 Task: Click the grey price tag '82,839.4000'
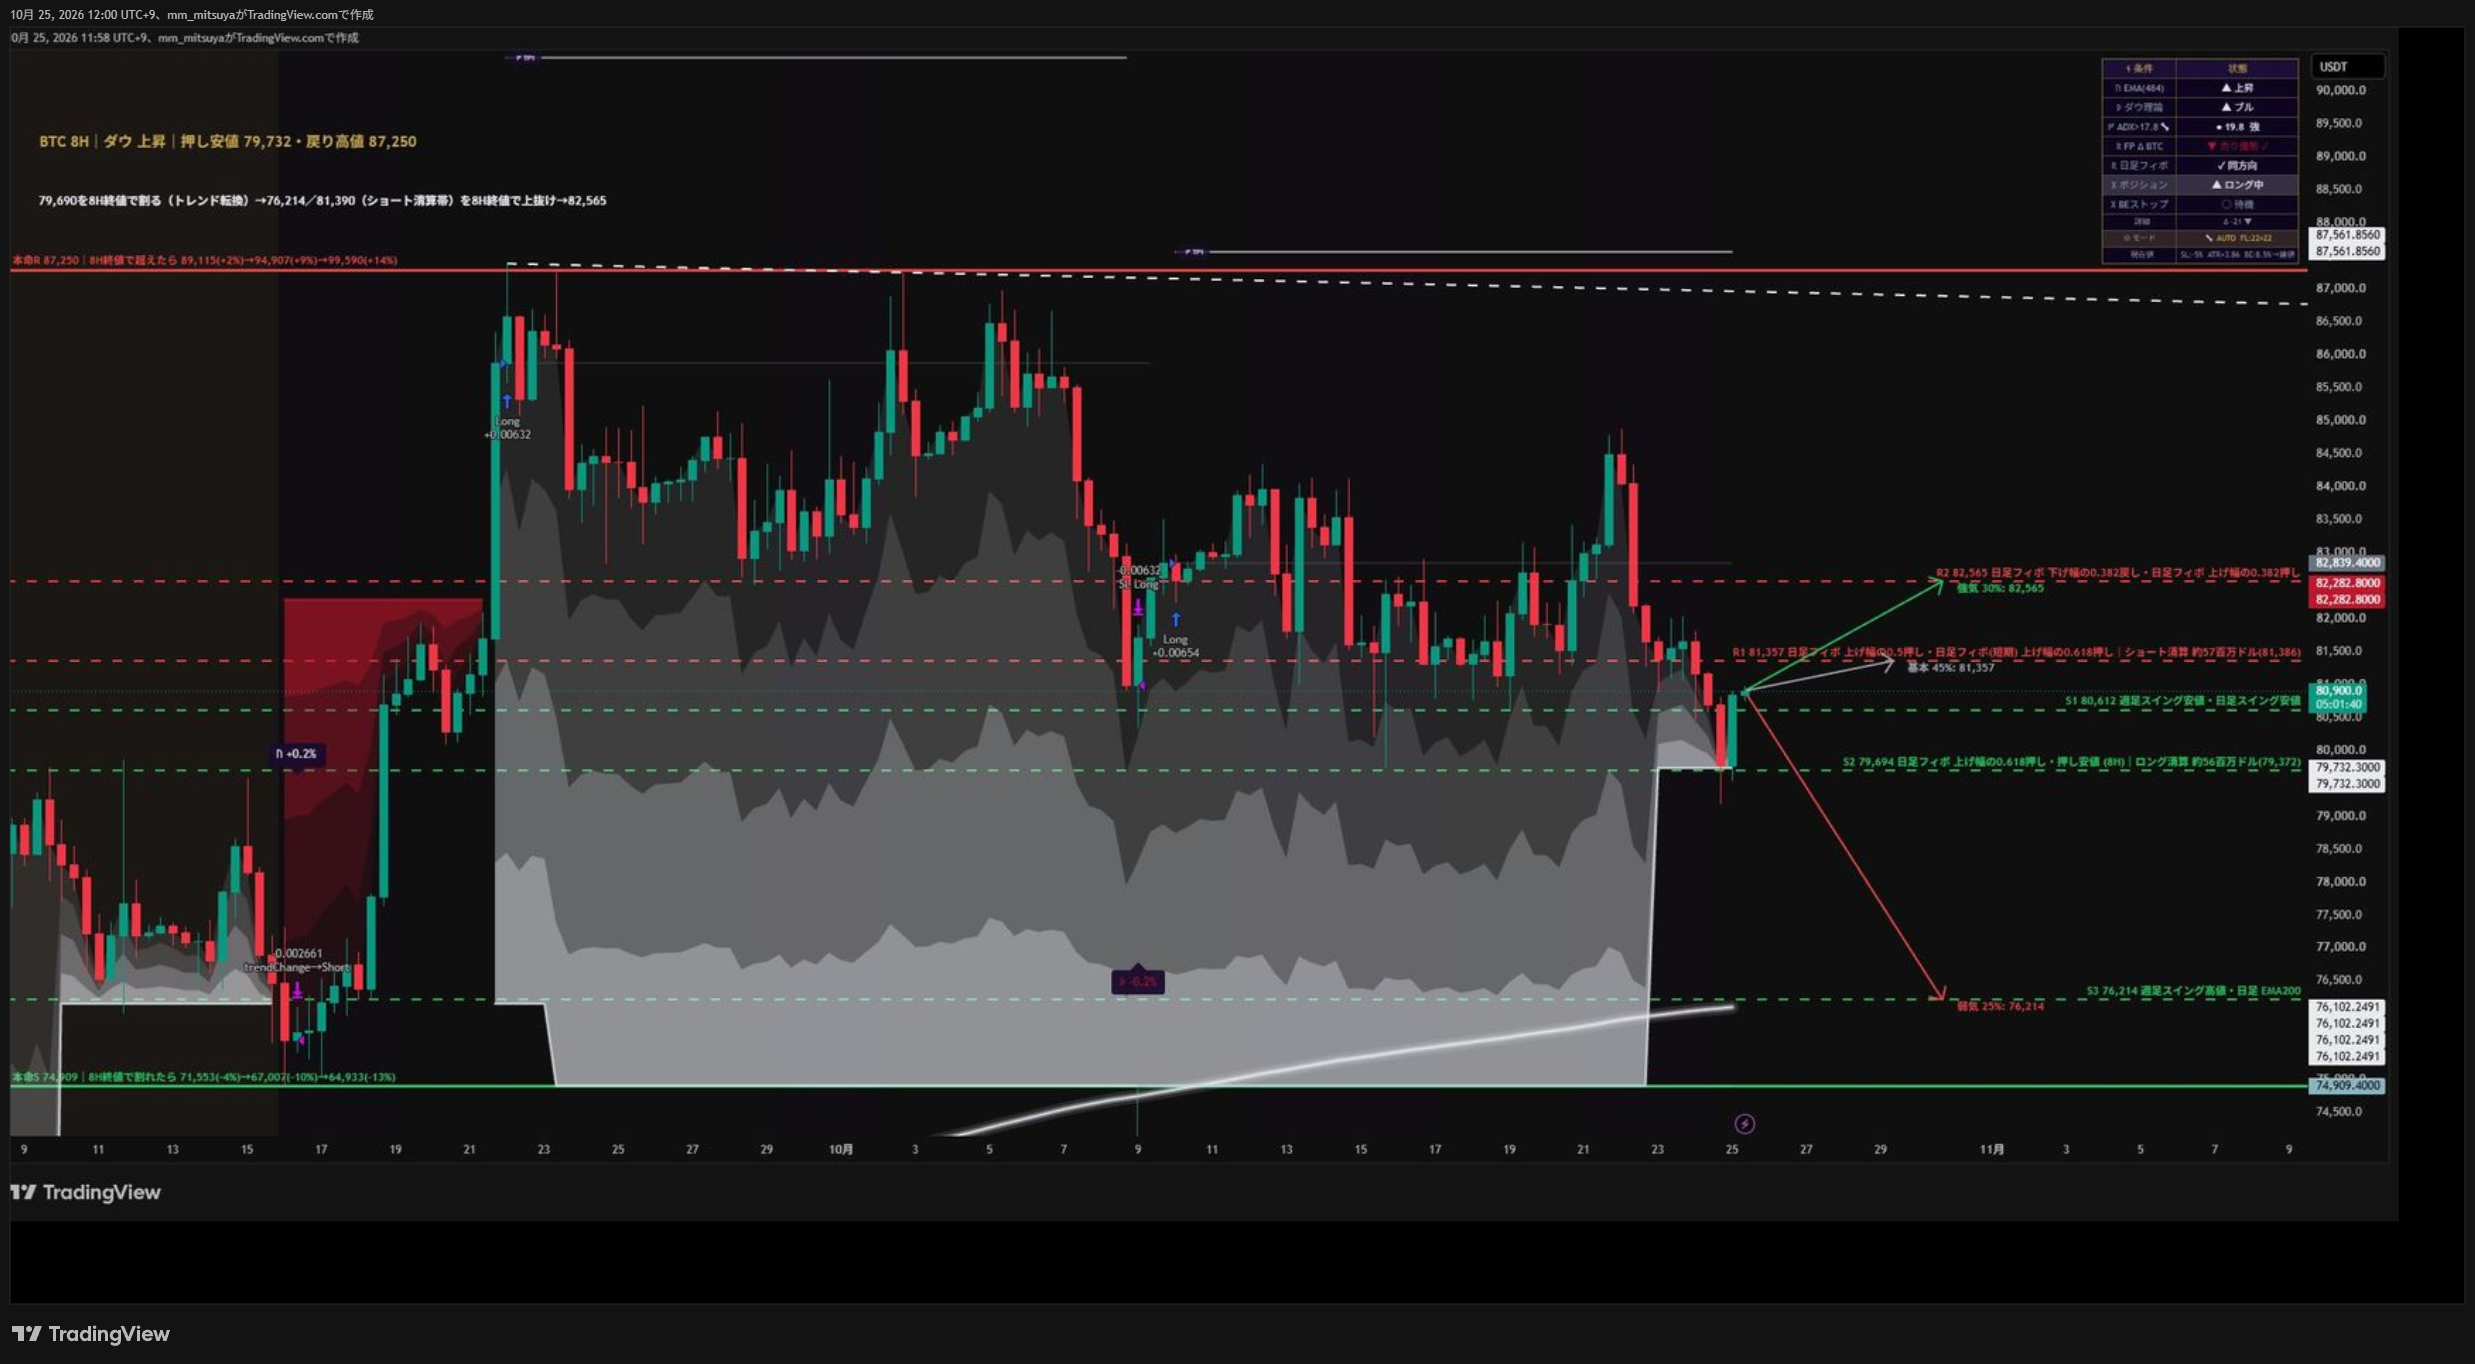click(2347, 563)
